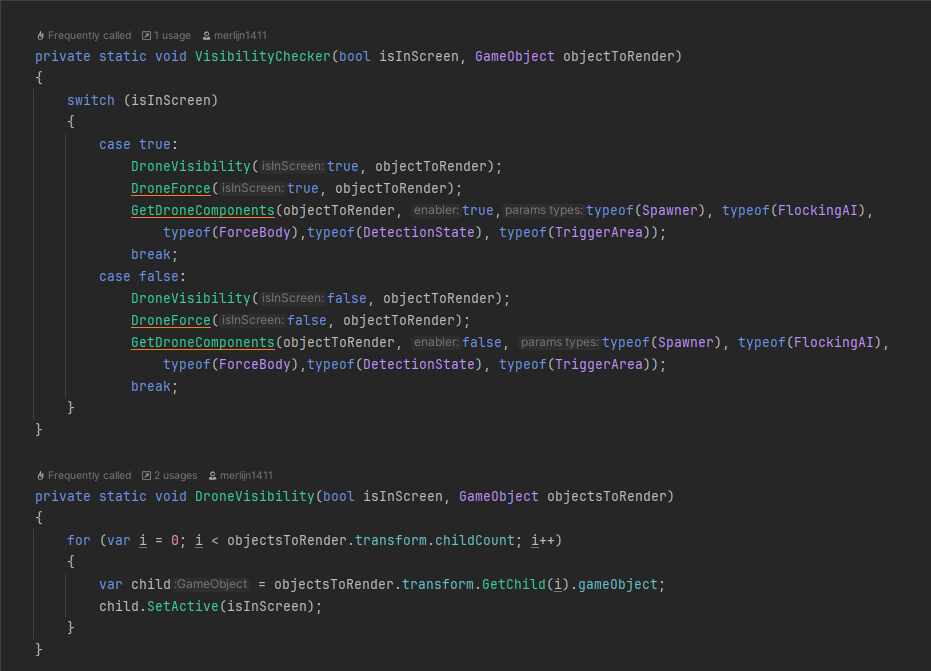Screen dimensions: 931x671
Task: Click the underlined GetDroneComponents call under case false
Action: [x=202, y=342]
